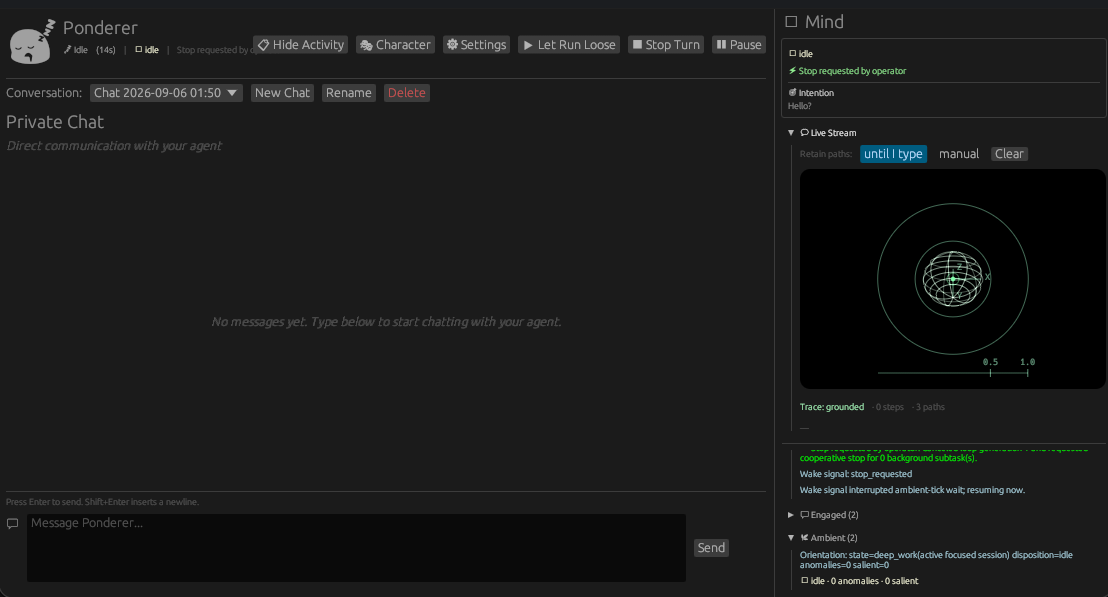This screenshot has height=597, width=1108.
Task: Click the lightning bolt icon by Stop requested
Action: tap(792, 71)
